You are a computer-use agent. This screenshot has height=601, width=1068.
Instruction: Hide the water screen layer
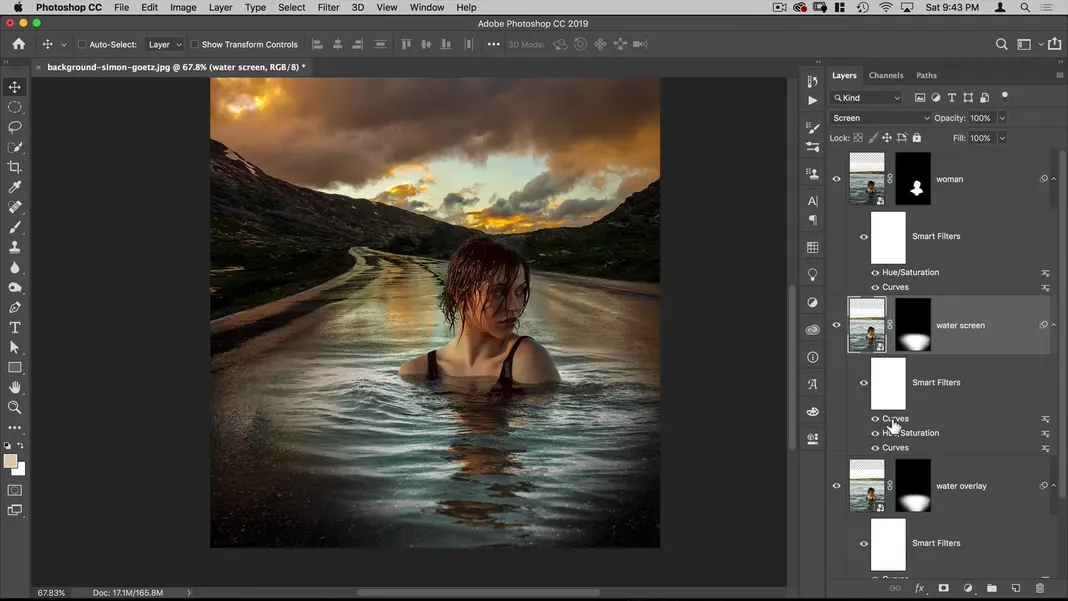pos(836,325)
